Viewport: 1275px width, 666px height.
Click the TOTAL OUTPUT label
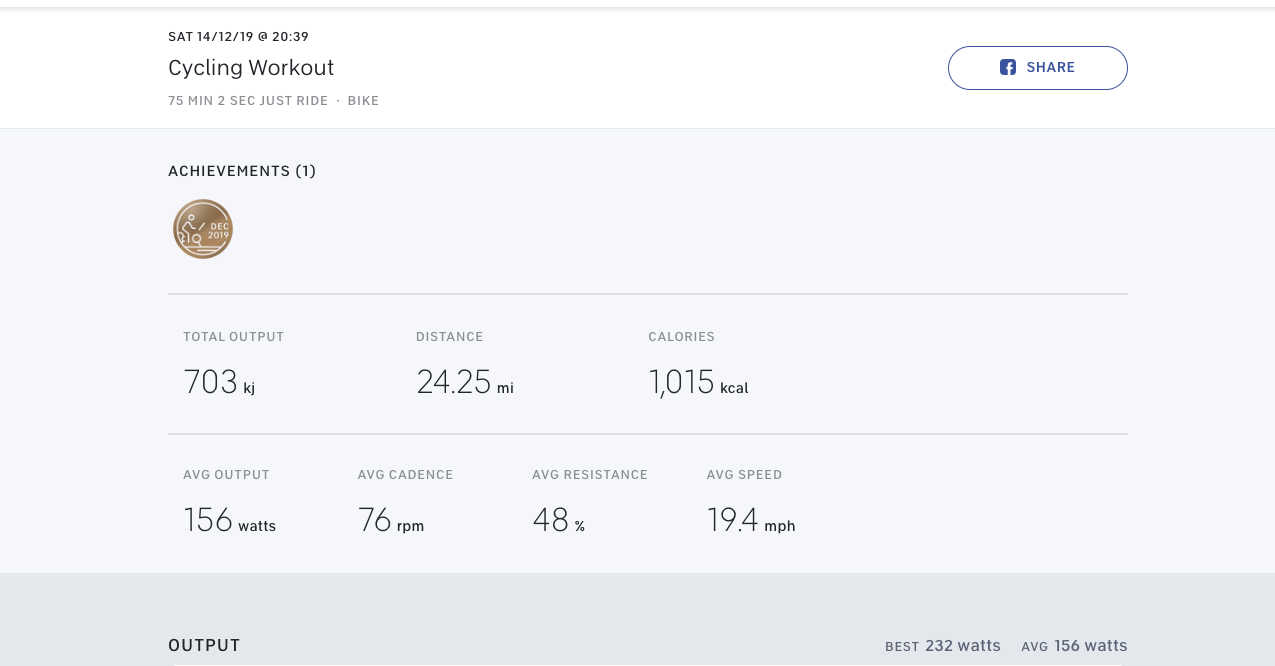[234, 337]
